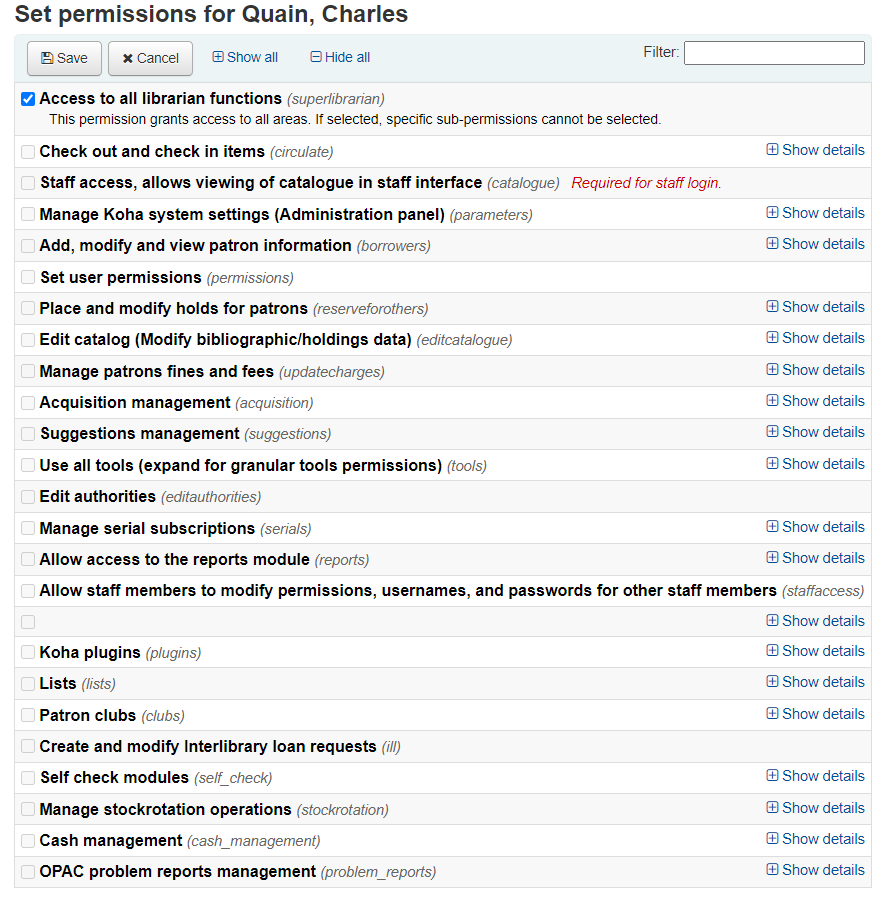Click the Save button
The image size is (888, 900).
[x=64, y=58]
